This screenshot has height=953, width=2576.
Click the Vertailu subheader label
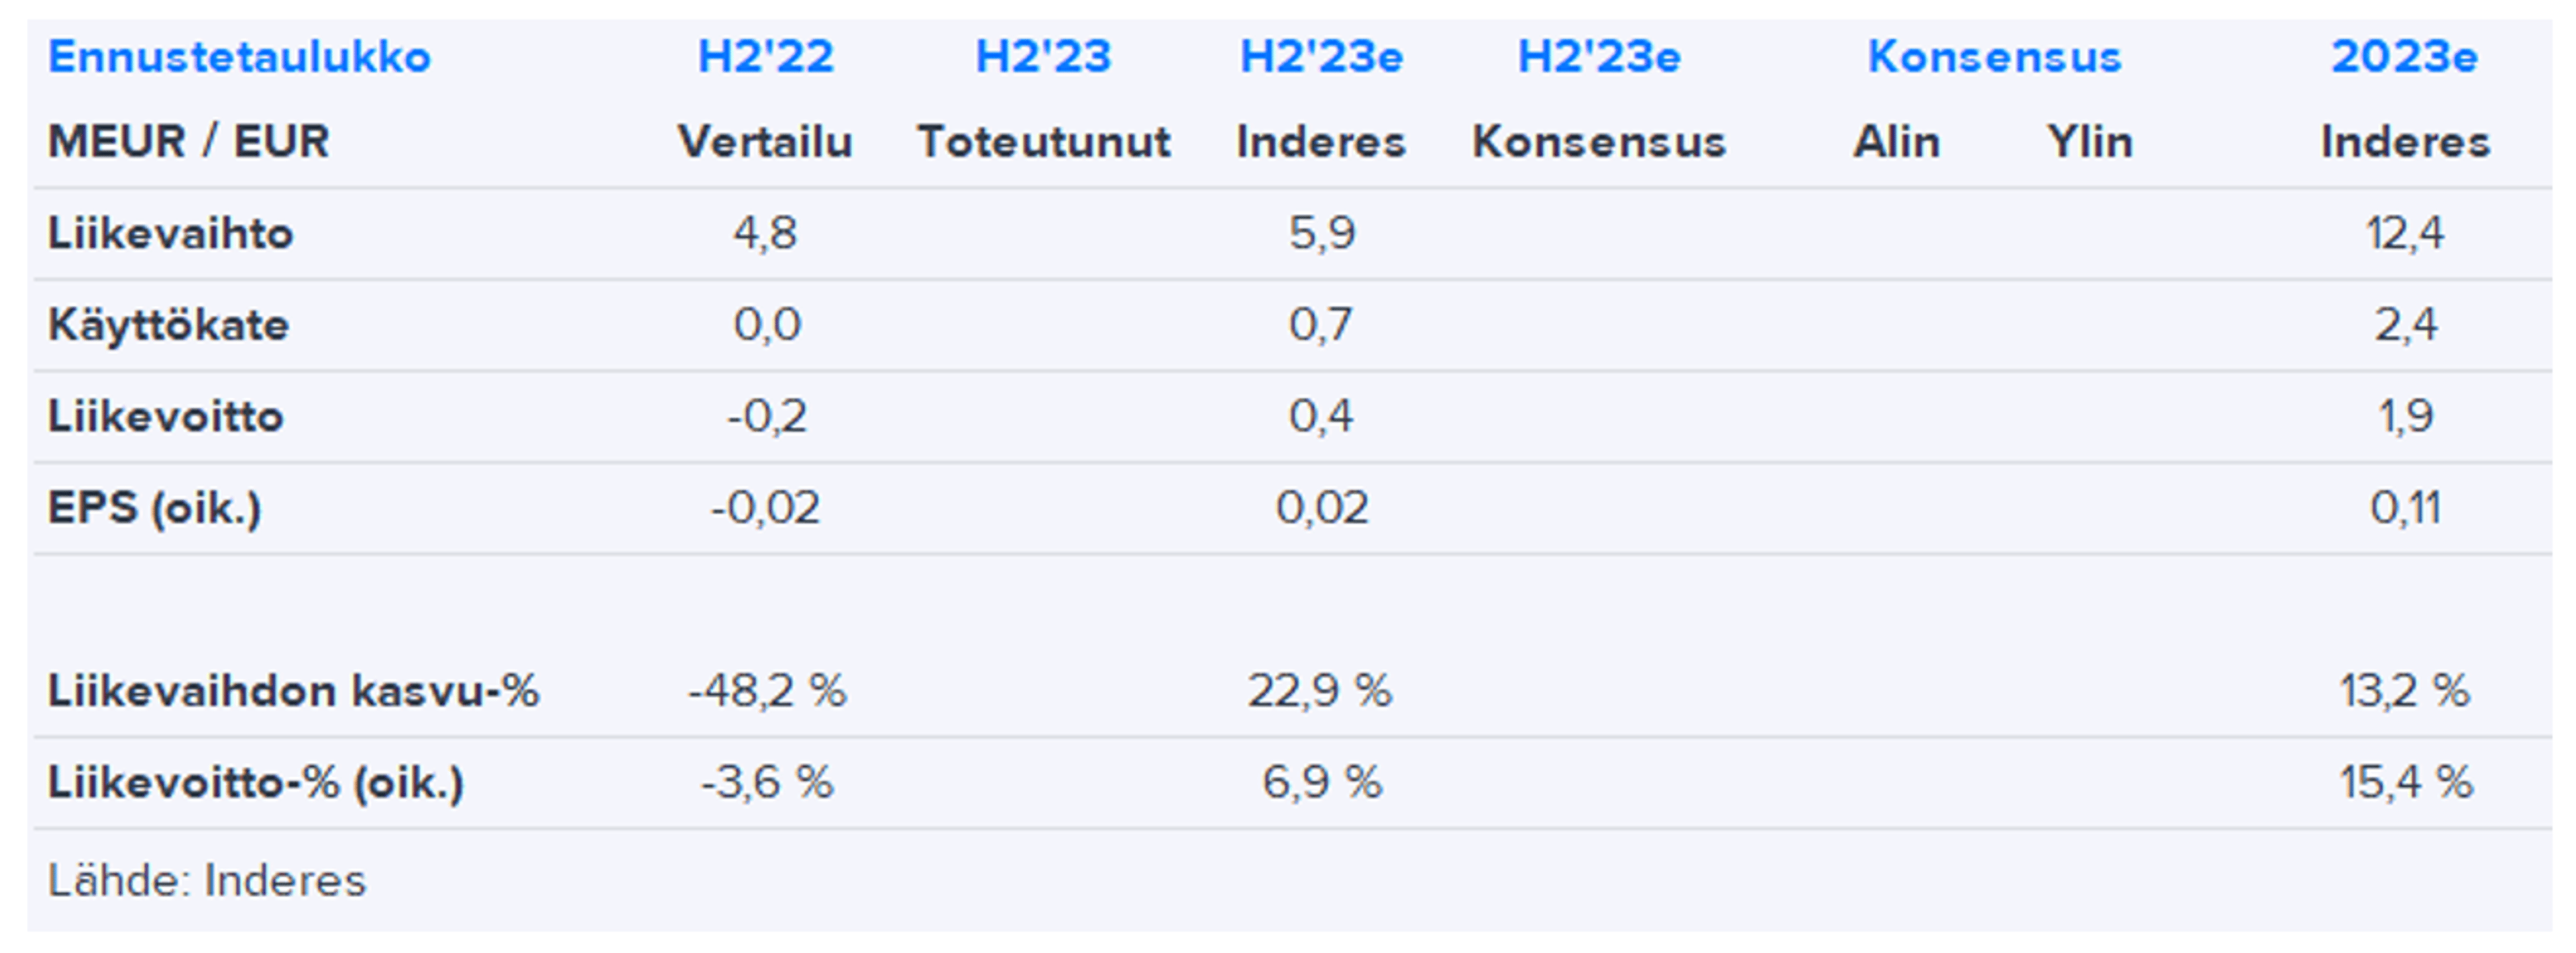click(765, 141)
